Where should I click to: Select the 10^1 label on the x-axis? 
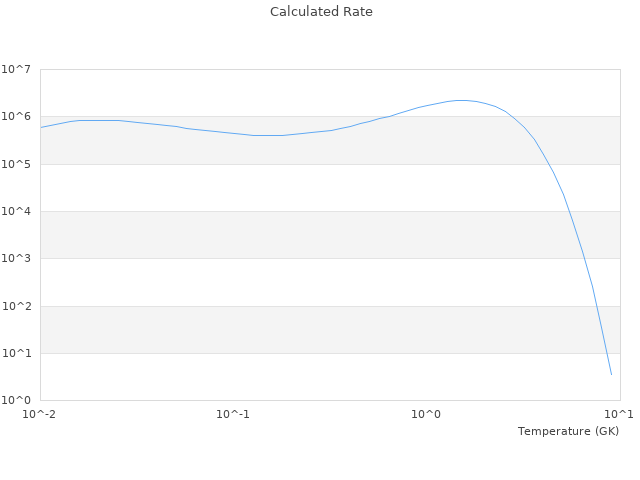[x=618, y=414]
